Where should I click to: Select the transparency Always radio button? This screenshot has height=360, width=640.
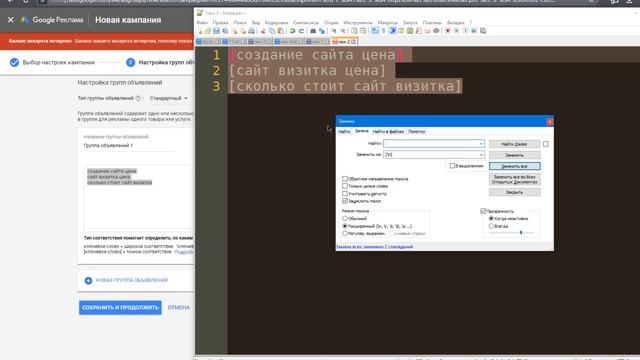click(491, 226)
